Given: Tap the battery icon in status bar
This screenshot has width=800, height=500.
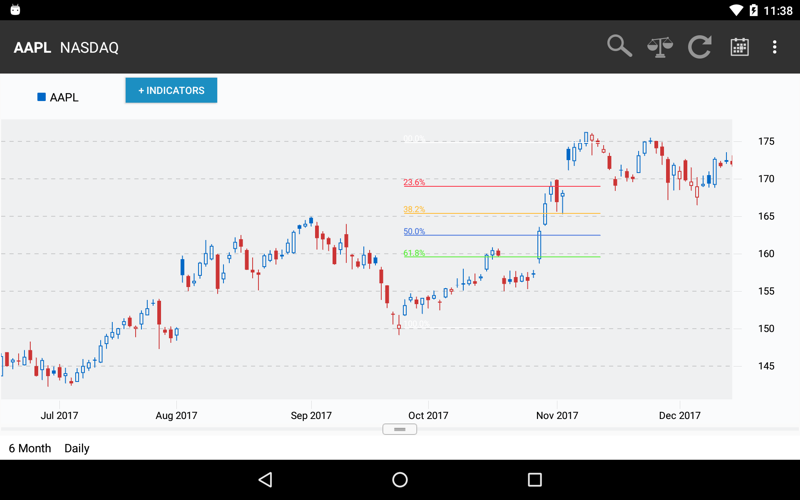Looking at the screenshot, I should (754, 10).
